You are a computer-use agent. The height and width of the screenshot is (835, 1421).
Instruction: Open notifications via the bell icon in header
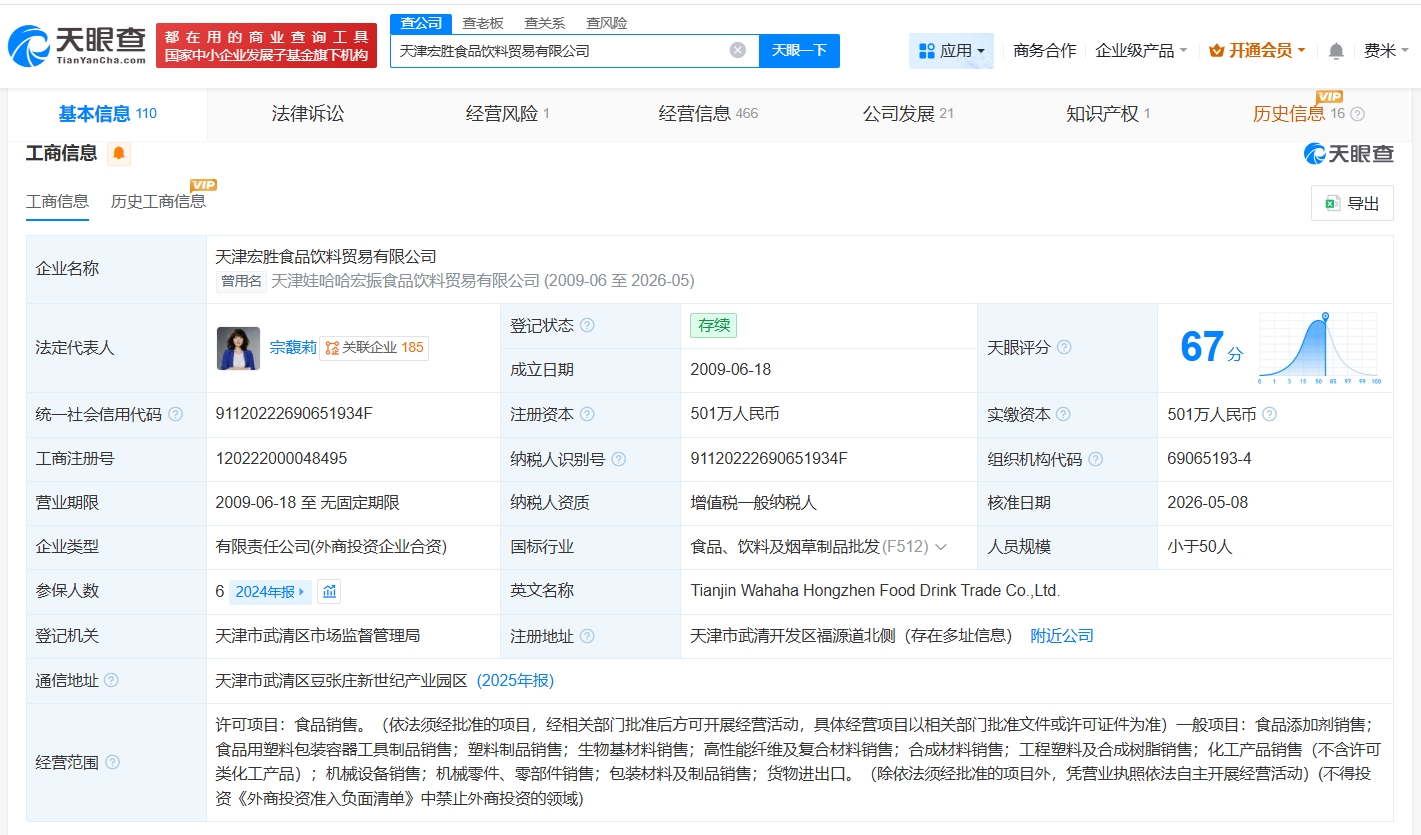tap(1336, 51)
